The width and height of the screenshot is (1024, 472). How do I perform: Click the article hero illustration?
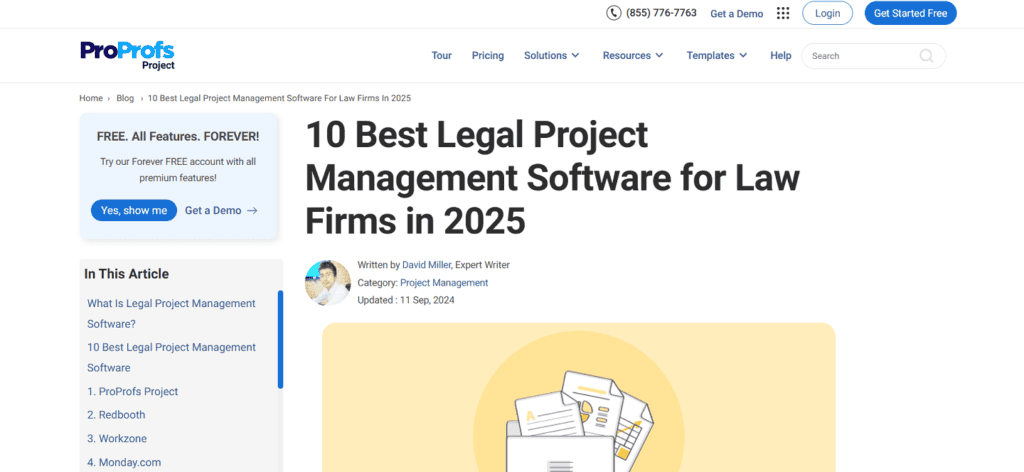(x=579, y=397)
